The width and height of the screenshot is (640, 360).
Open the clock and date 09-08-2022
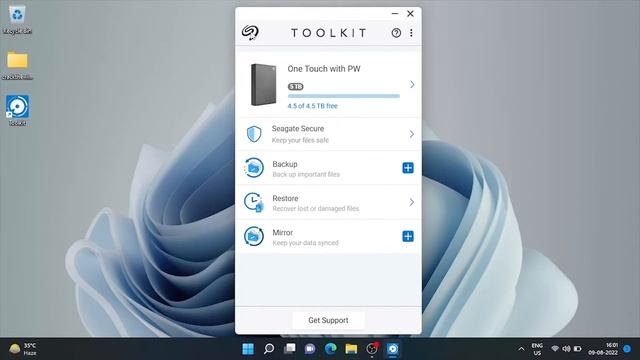pos(603,349)
